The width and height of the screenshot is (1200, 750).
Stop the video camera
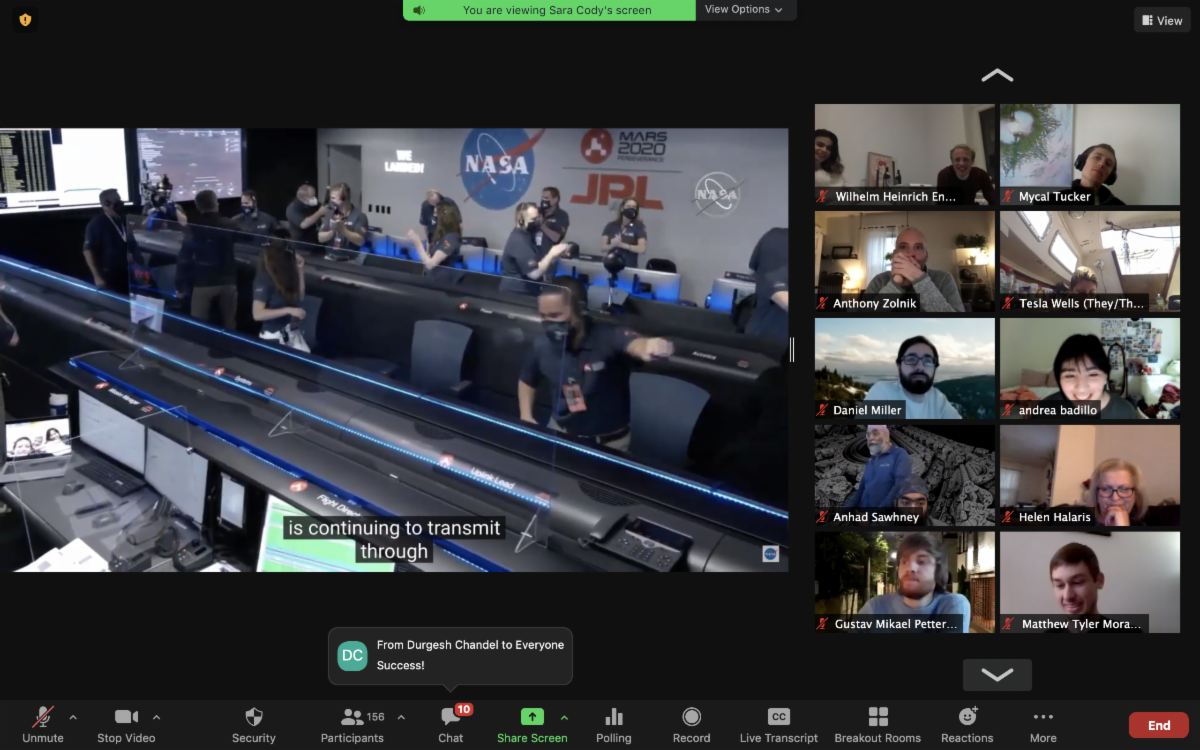pos(126,717)
